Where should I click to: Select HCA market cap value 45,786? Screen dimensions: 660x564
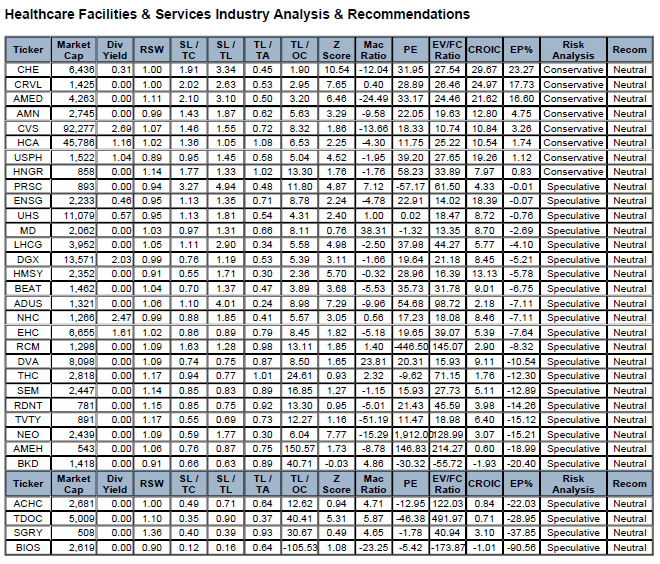point(79,143)
